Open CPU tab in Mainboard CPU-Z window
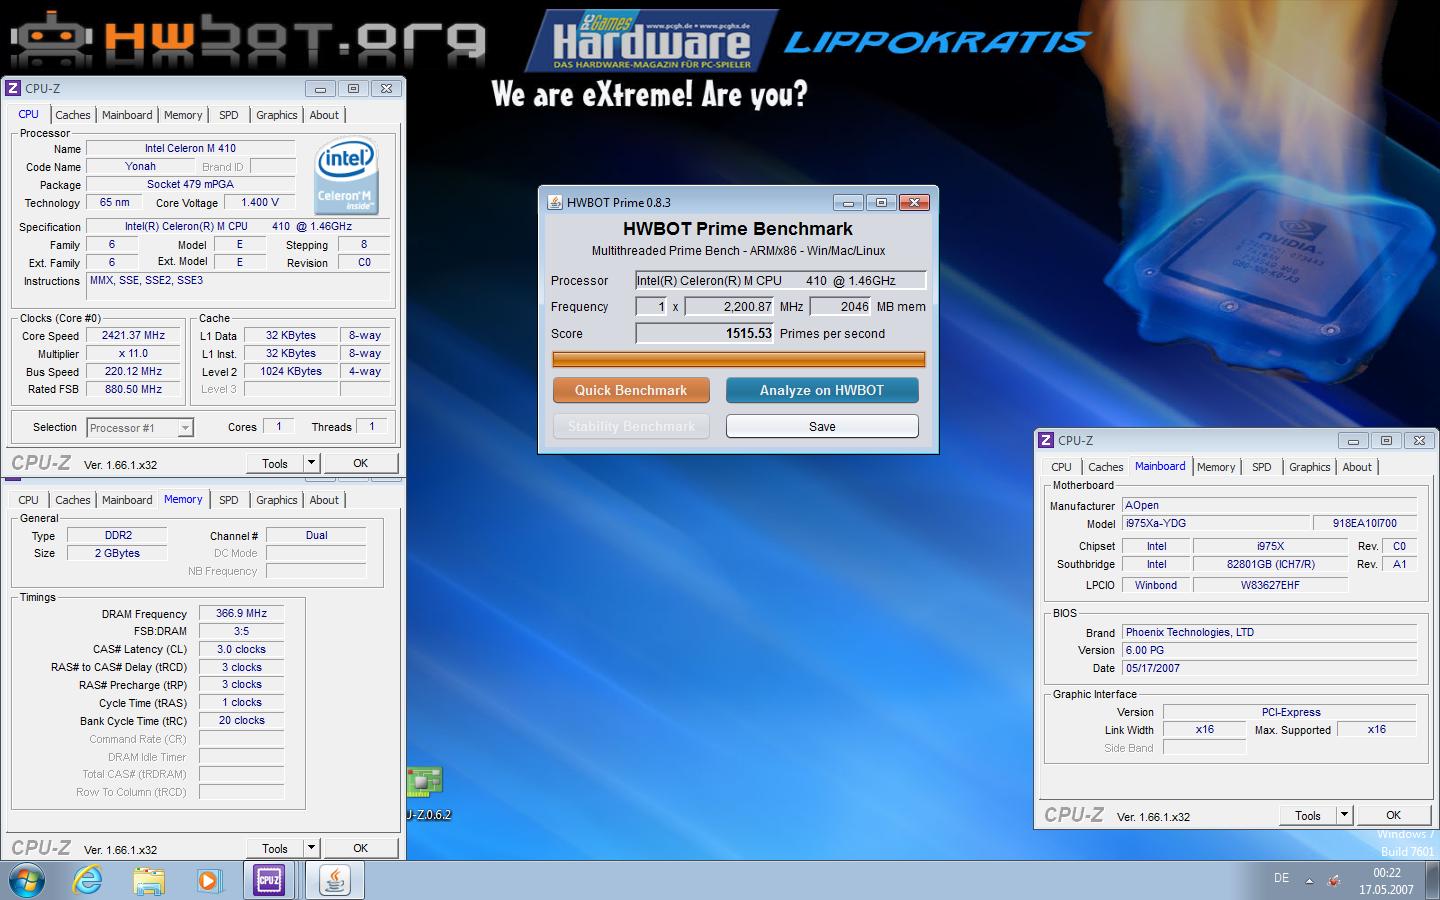 (x=1061, y=467)
